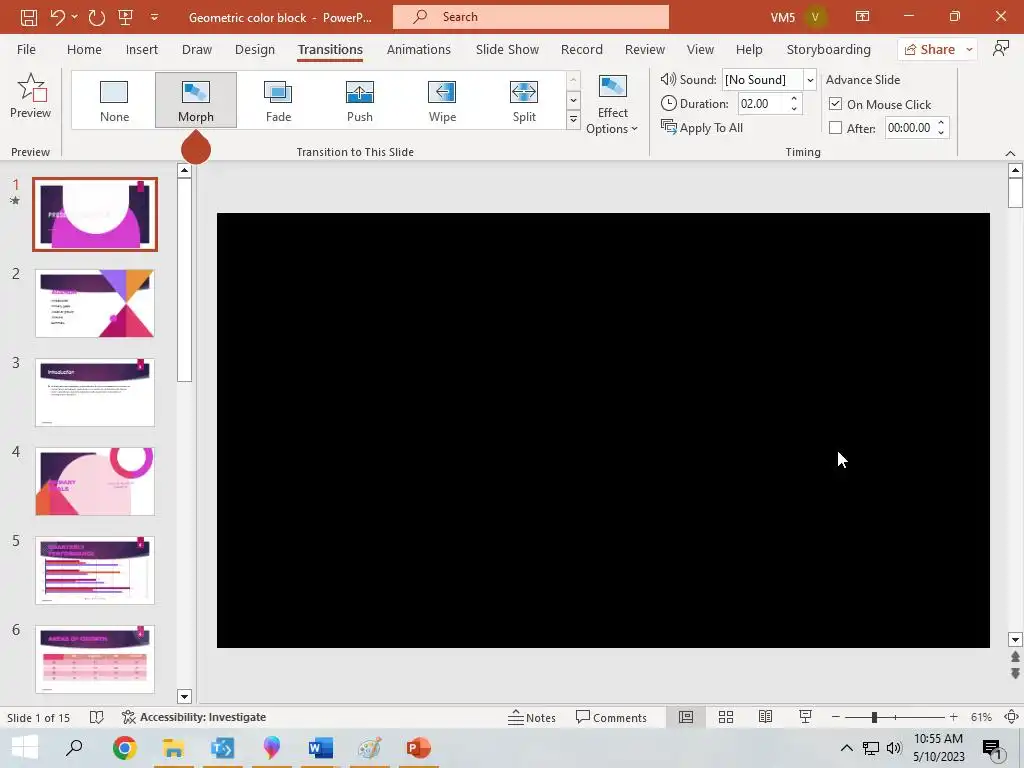Click Apply To All

click(702, 128)
